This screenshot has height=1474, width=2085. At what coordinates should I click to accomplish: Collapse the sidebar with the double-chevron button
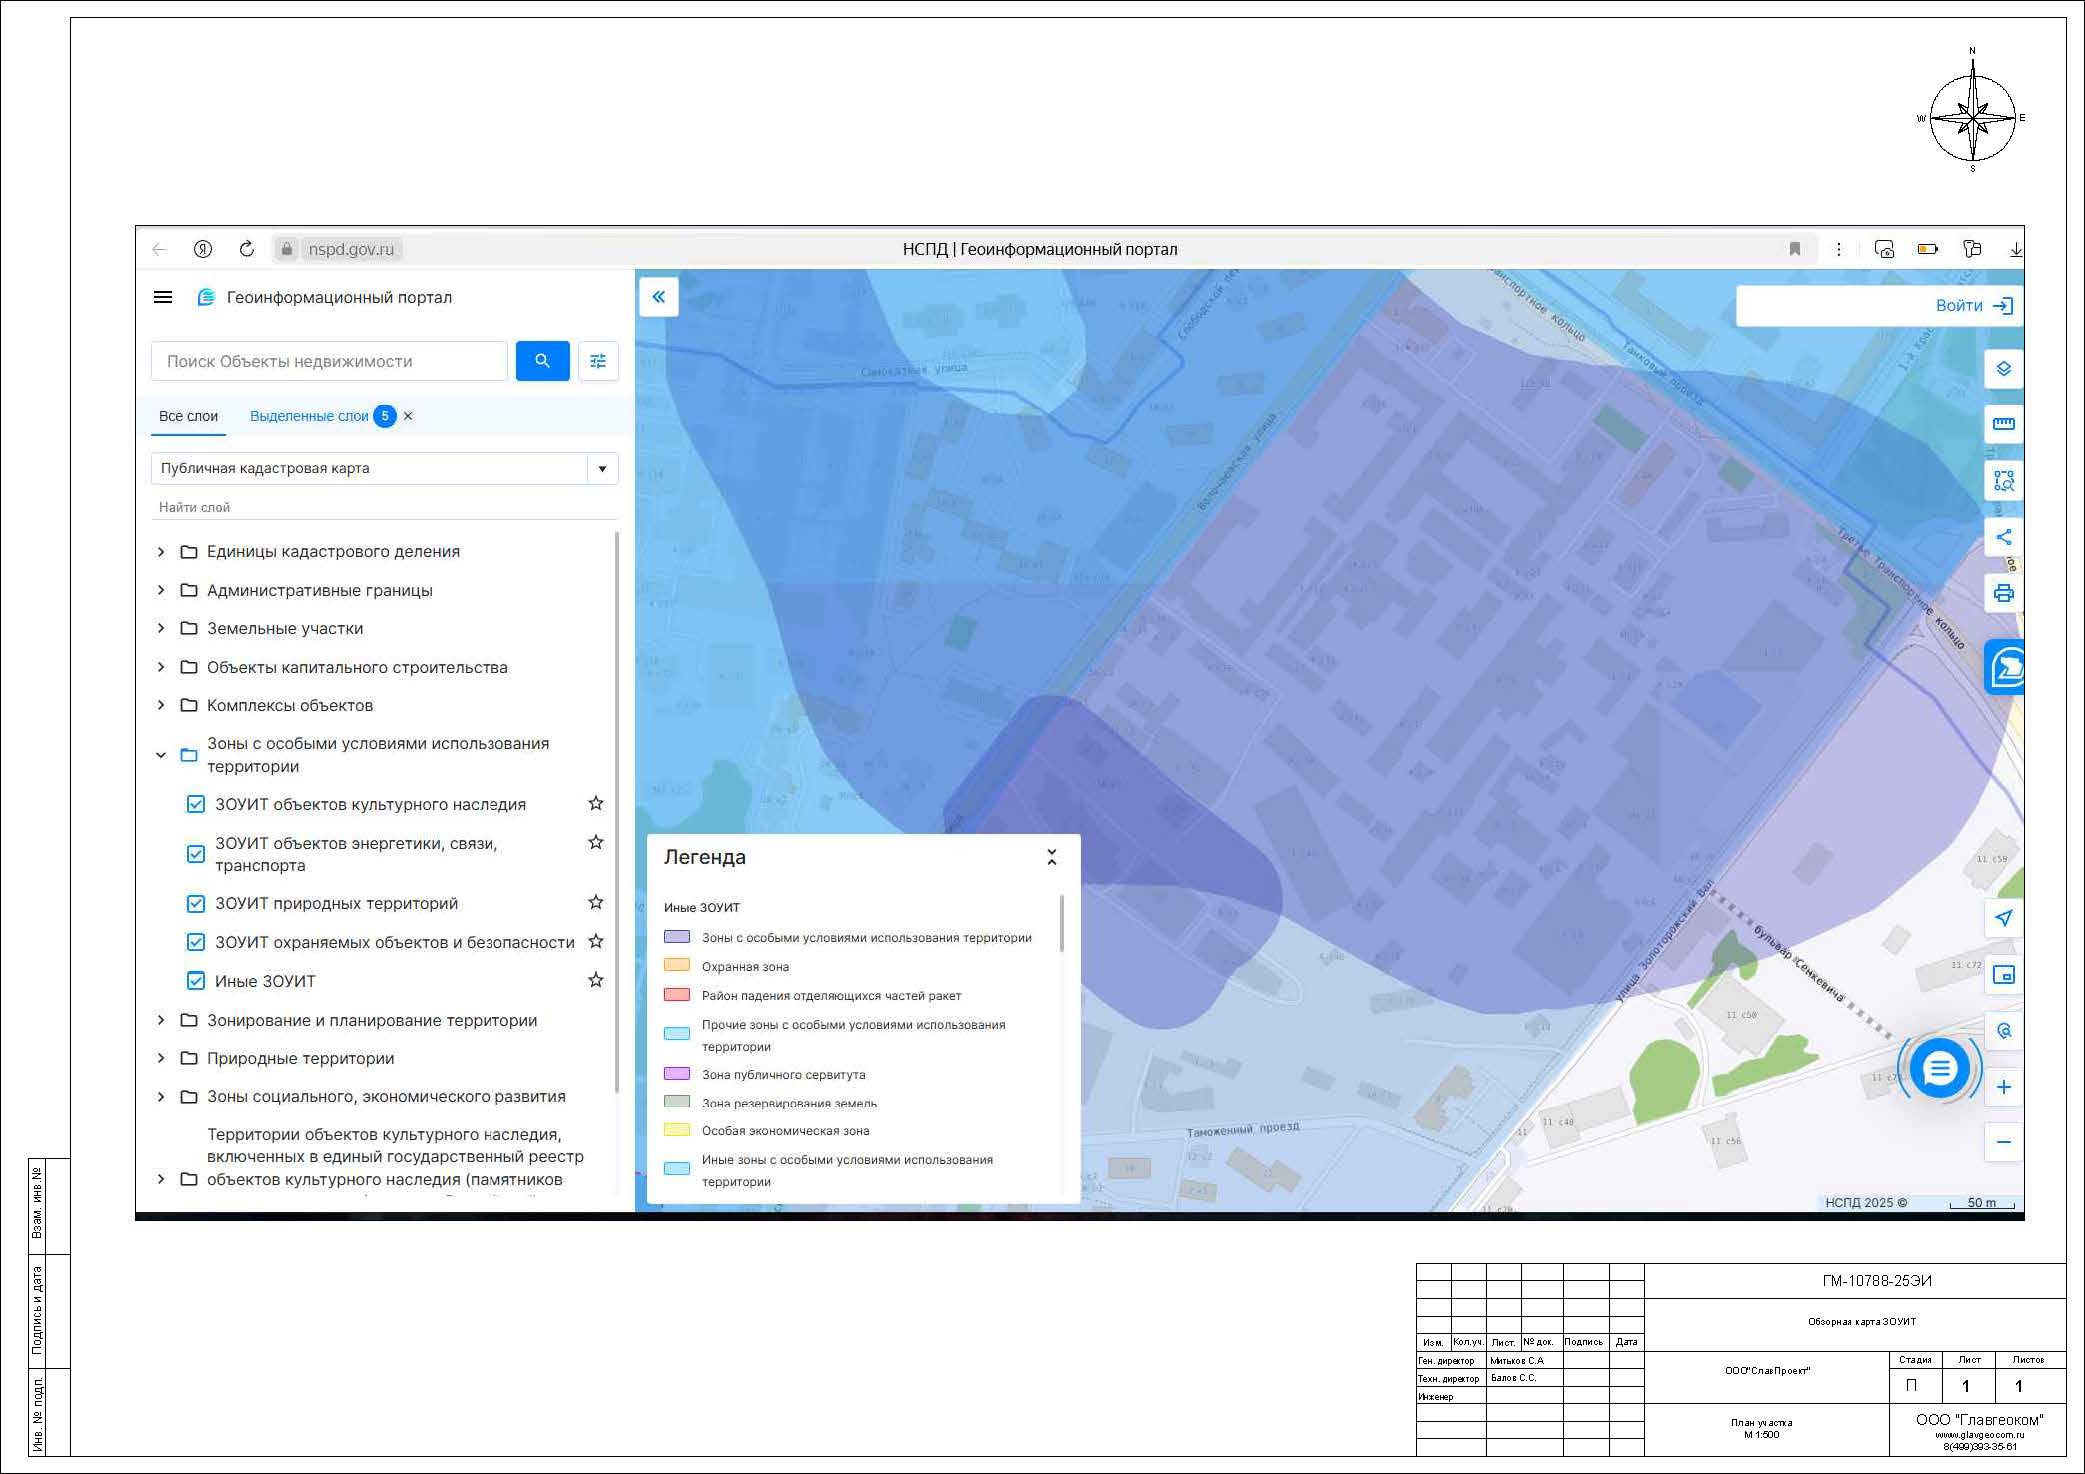658,297
